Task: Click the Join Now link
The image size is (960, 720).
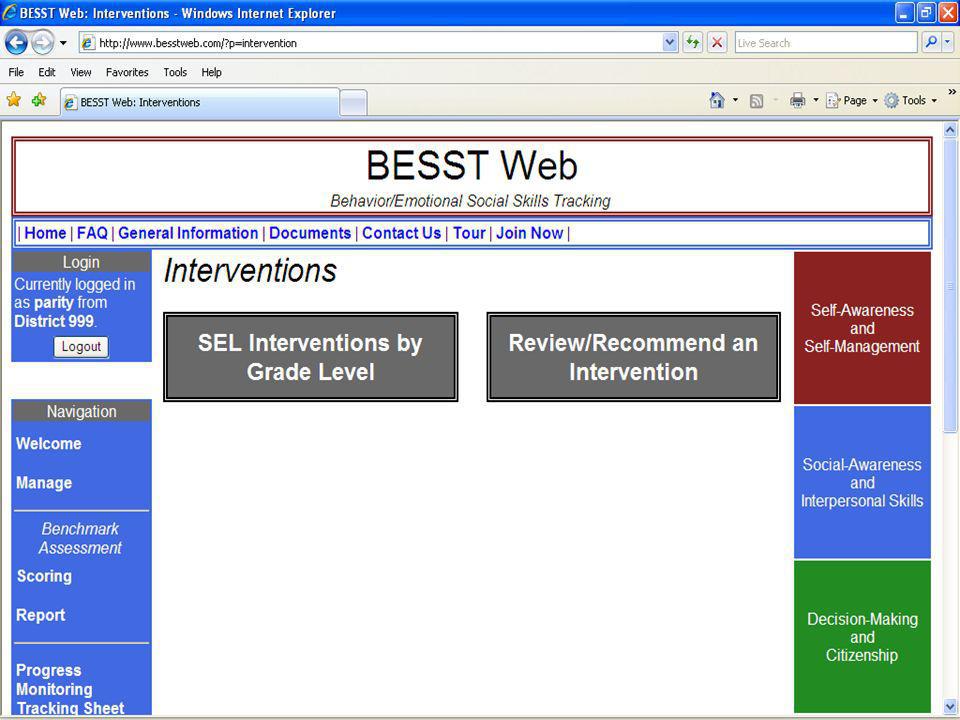Action: (530, 233)
